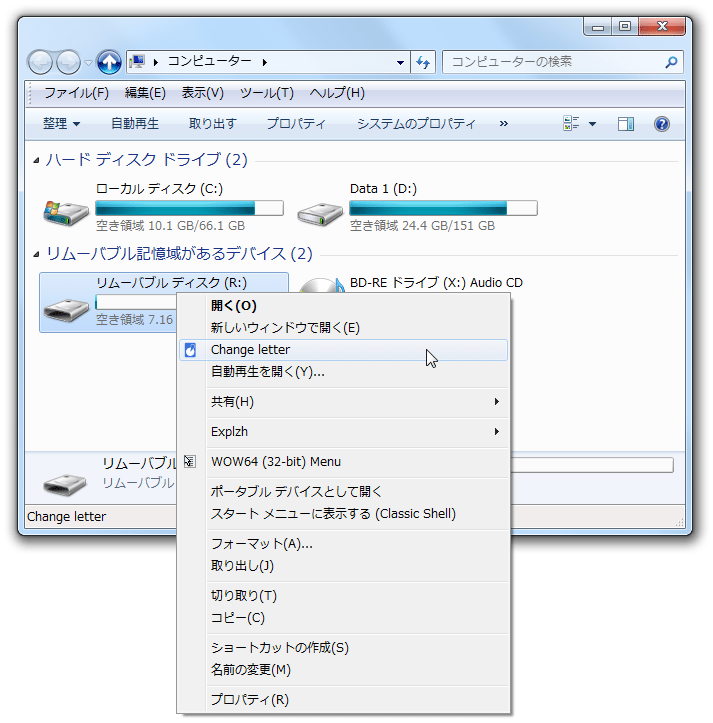Collapse the Removable Storage Devices group
This screenshot has width=713, height=723.
[36, 254]
